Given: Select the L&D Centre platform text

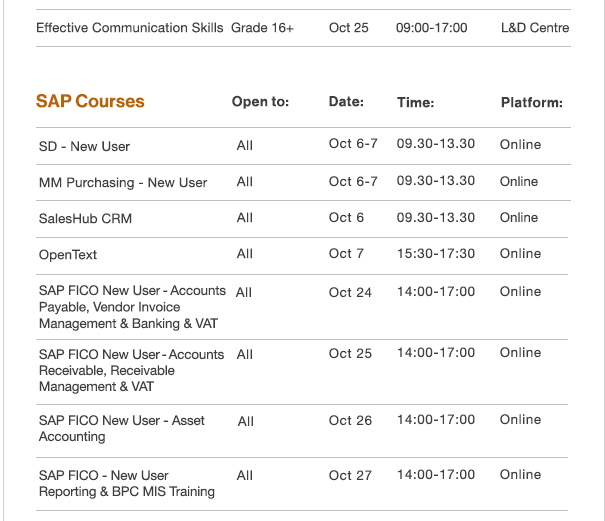Looking at the screenshot, I should pos(535,28).
